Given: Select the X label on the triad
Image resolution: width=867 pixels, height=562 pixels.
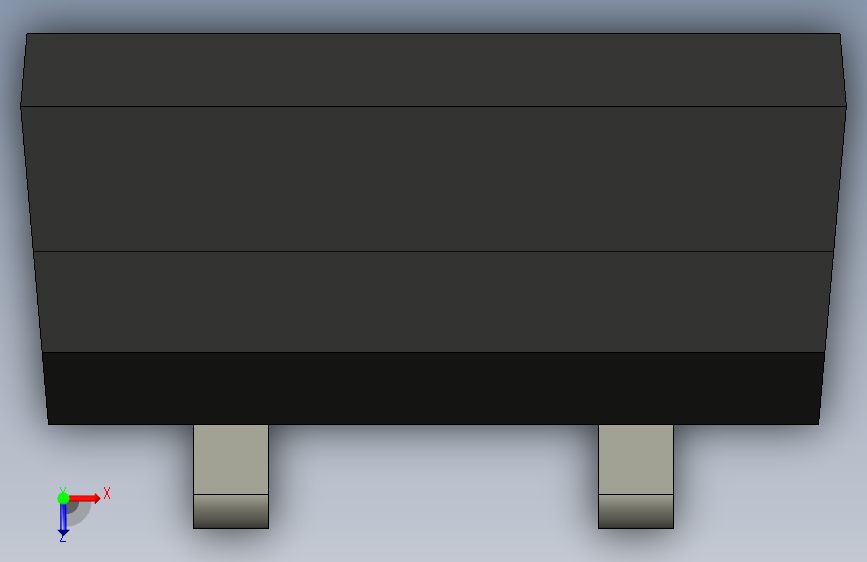Looking at the screenshot, I should tap(107, 493).
